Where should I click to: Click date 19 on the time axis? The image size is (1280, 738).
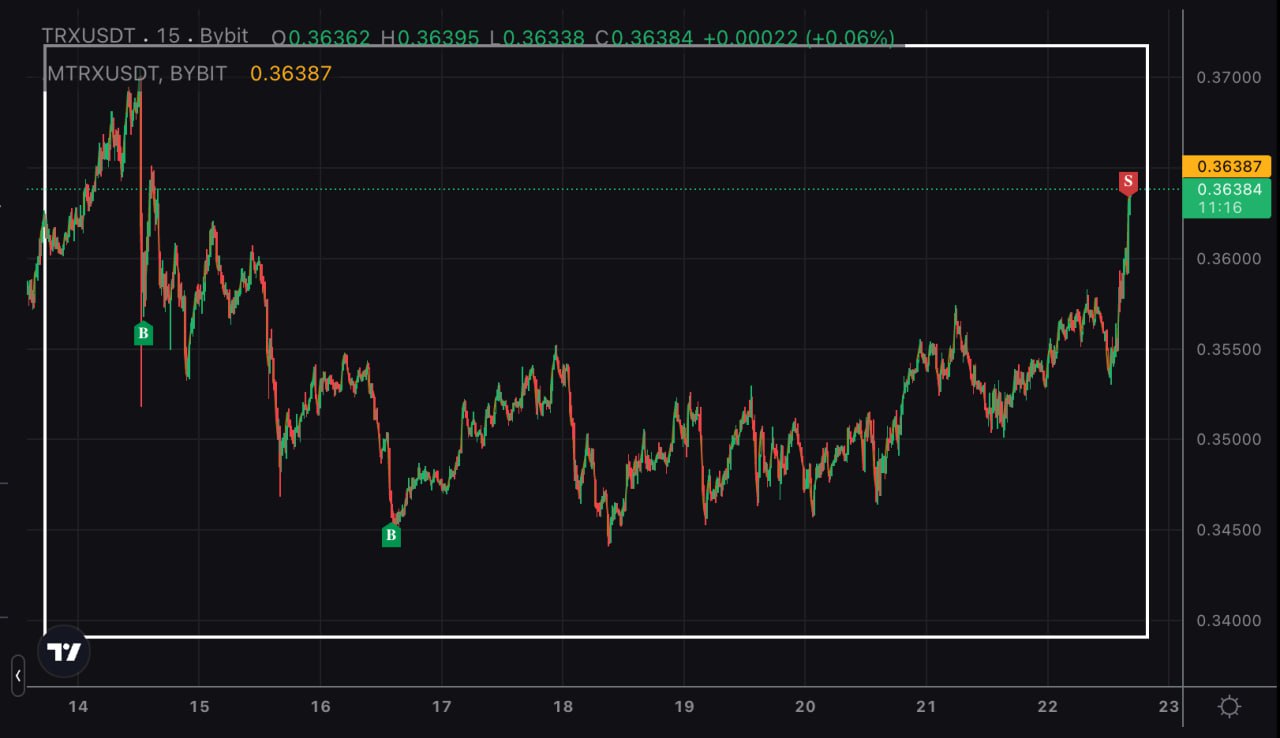click(684, 707)
